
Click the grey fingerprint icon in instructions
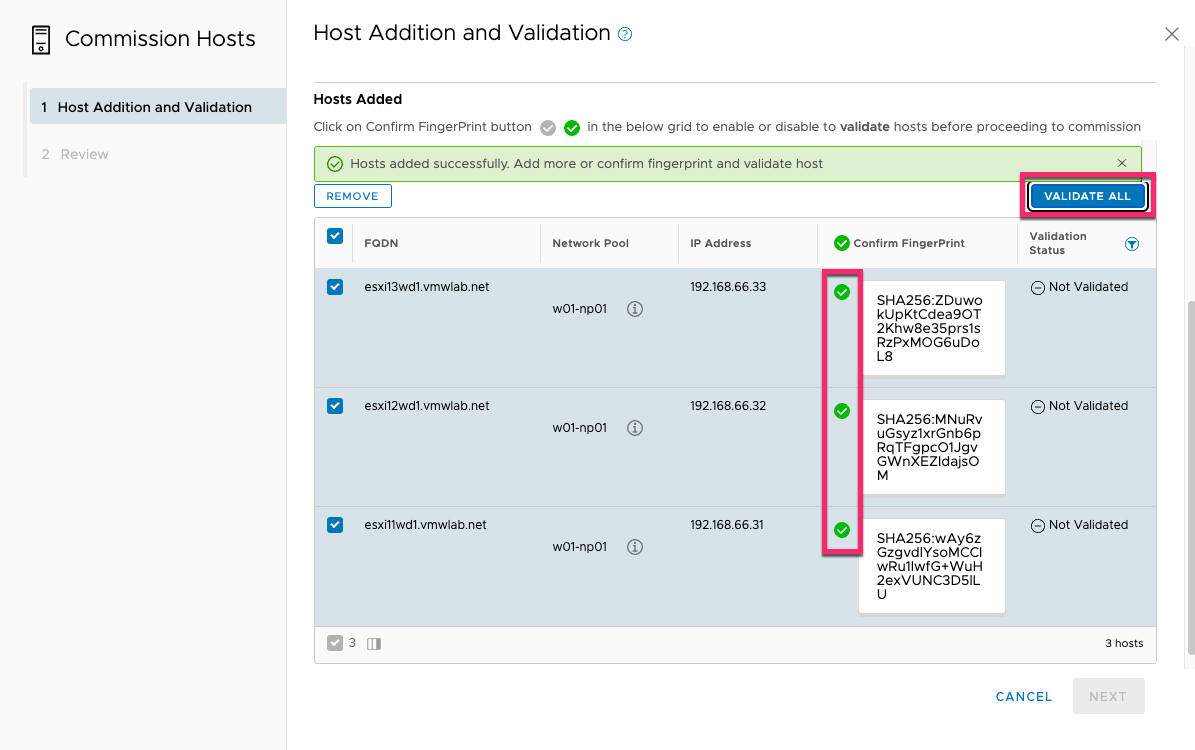[548, 128]
